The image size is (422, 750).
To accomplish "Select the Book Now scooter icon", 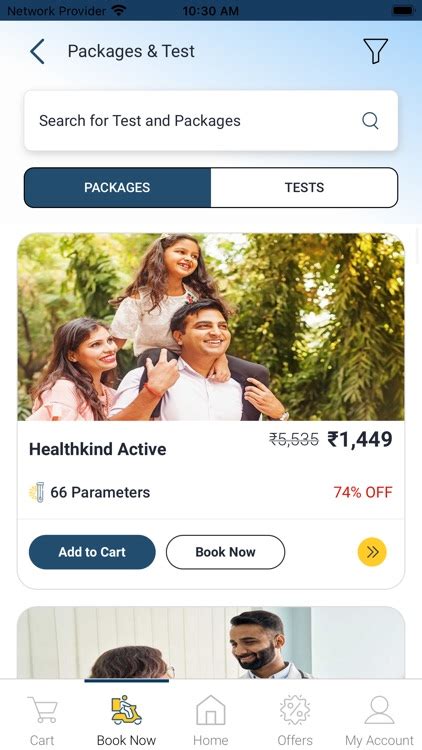I will click(126, 710).
